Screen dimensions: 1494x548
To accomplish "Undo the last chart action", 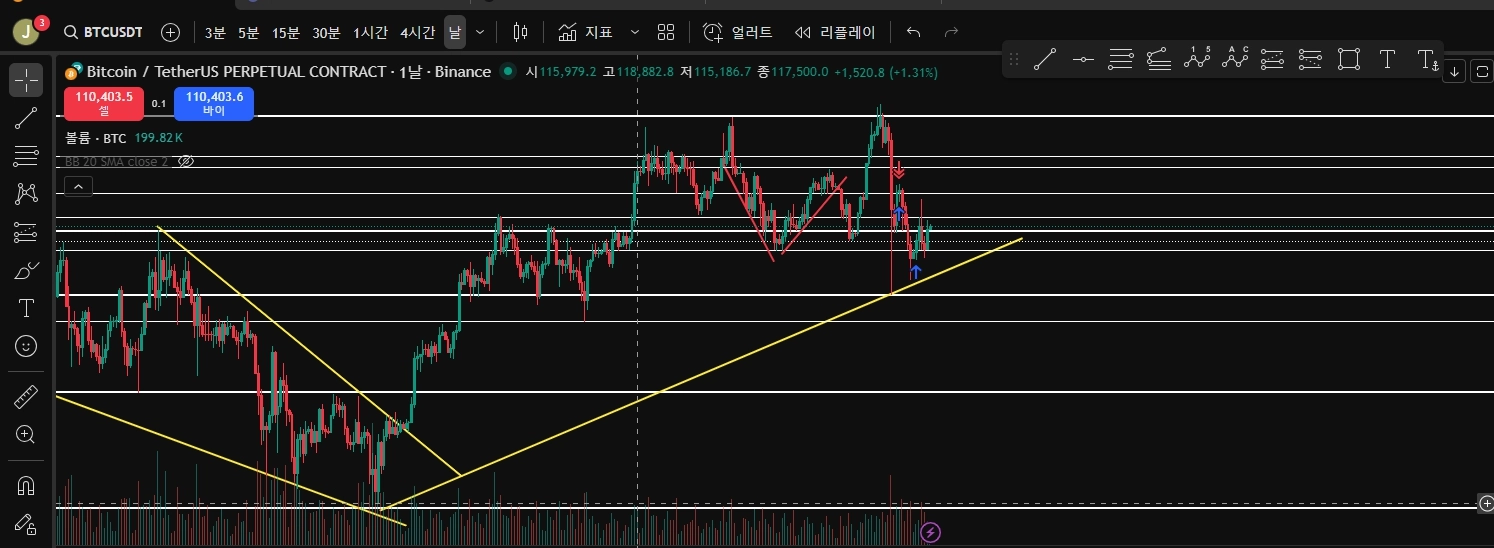I will click(913, 32).
